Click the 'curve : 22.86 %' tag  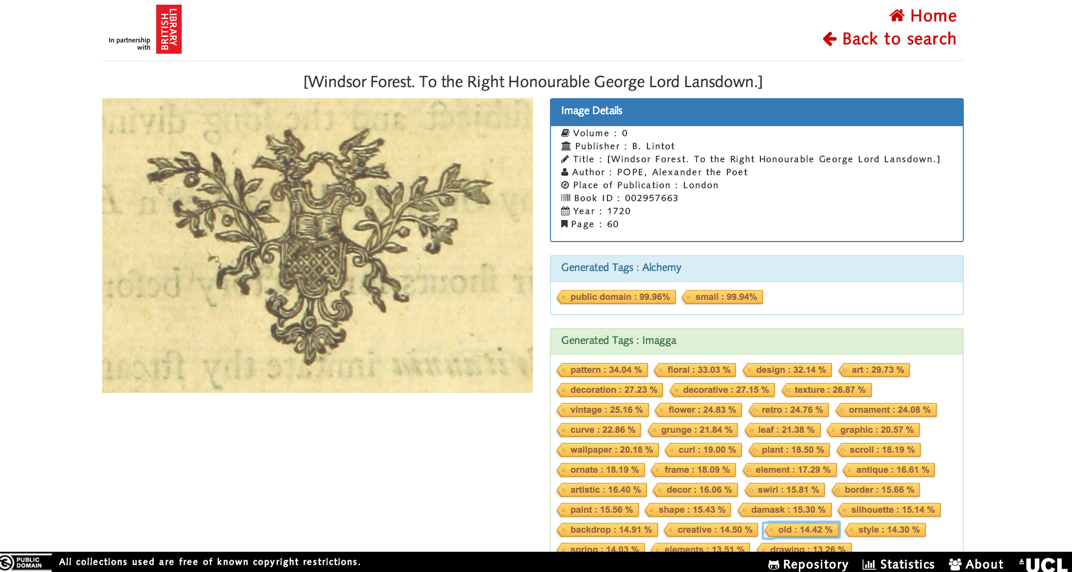click(600, 430)
